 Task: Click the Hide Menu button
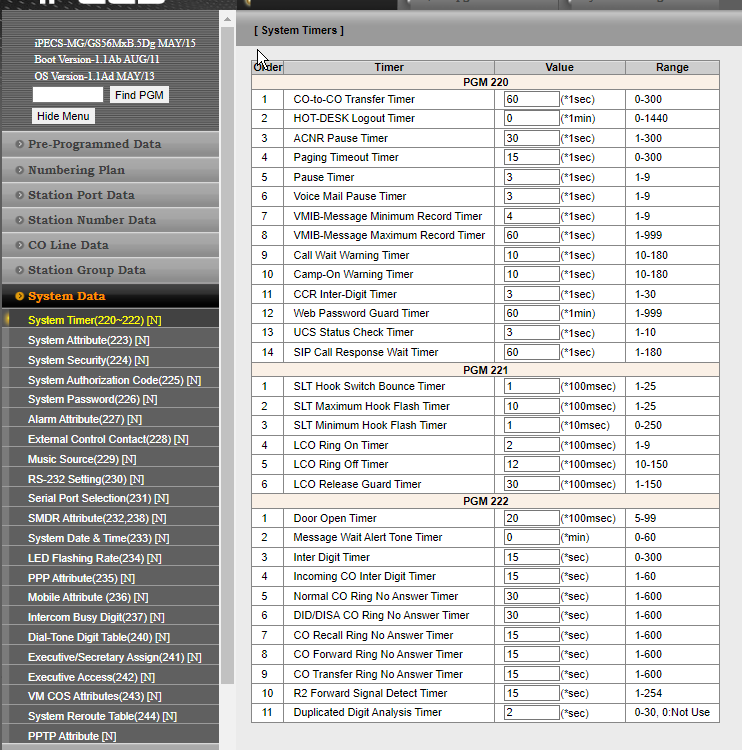click(x=63, y=116)
